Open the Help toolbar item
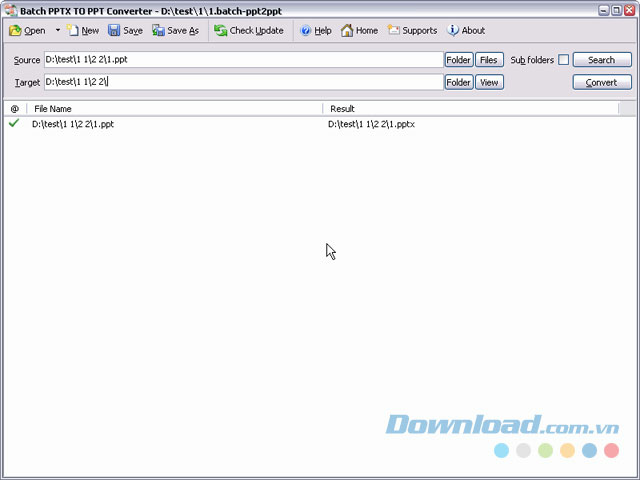Image resolution: width=640 pixels, height=480 pixels. click(316, 31)
